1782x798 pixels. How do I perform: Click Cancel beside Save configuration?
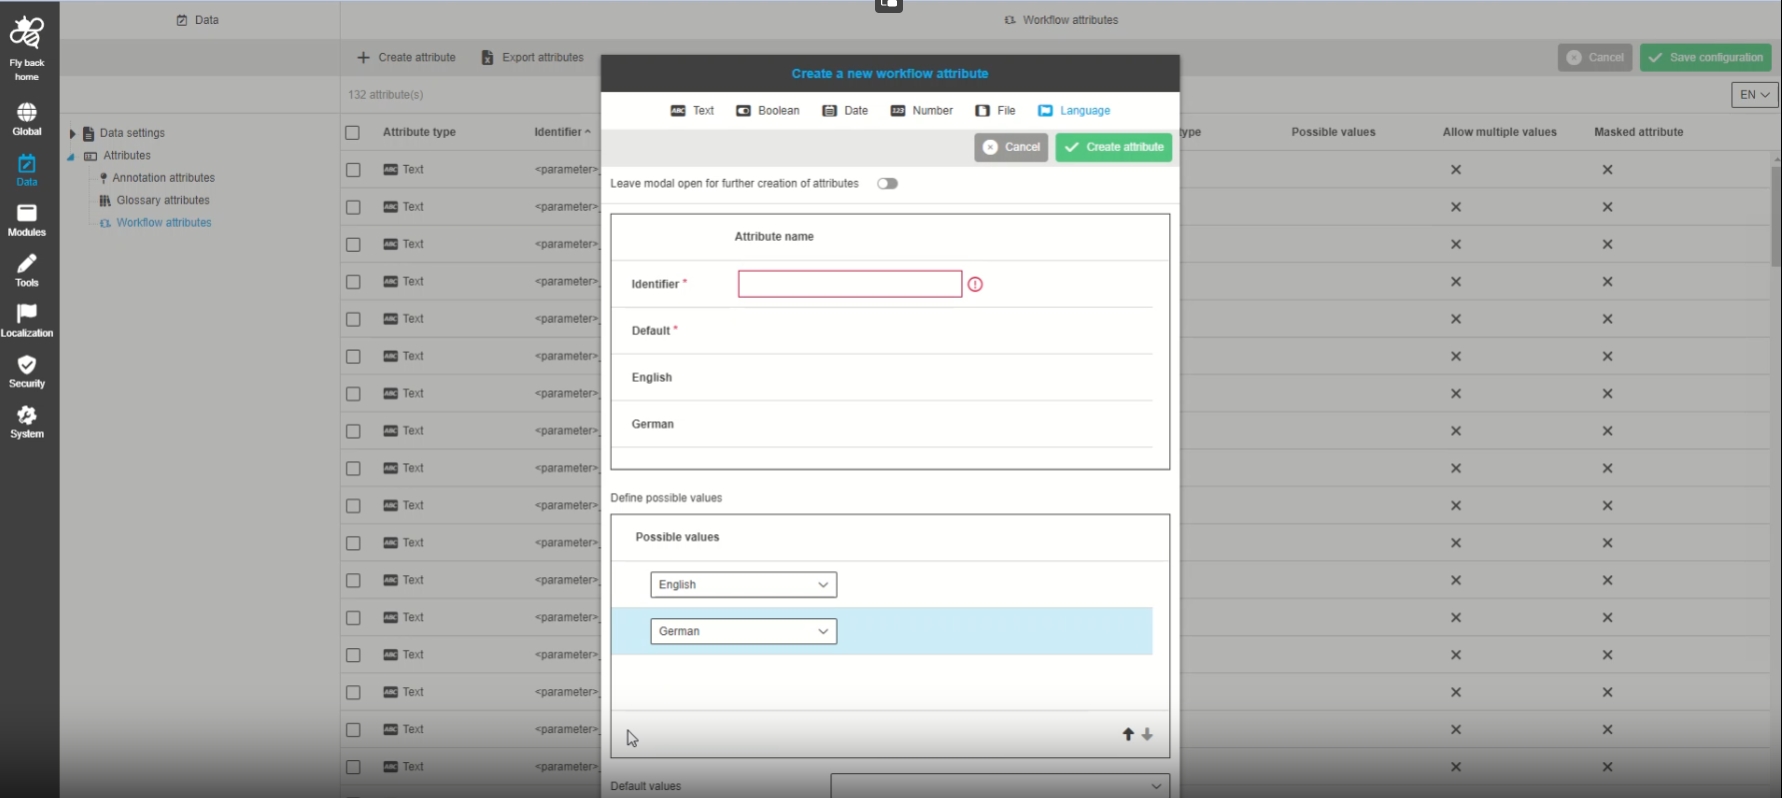pos(1595,58)
